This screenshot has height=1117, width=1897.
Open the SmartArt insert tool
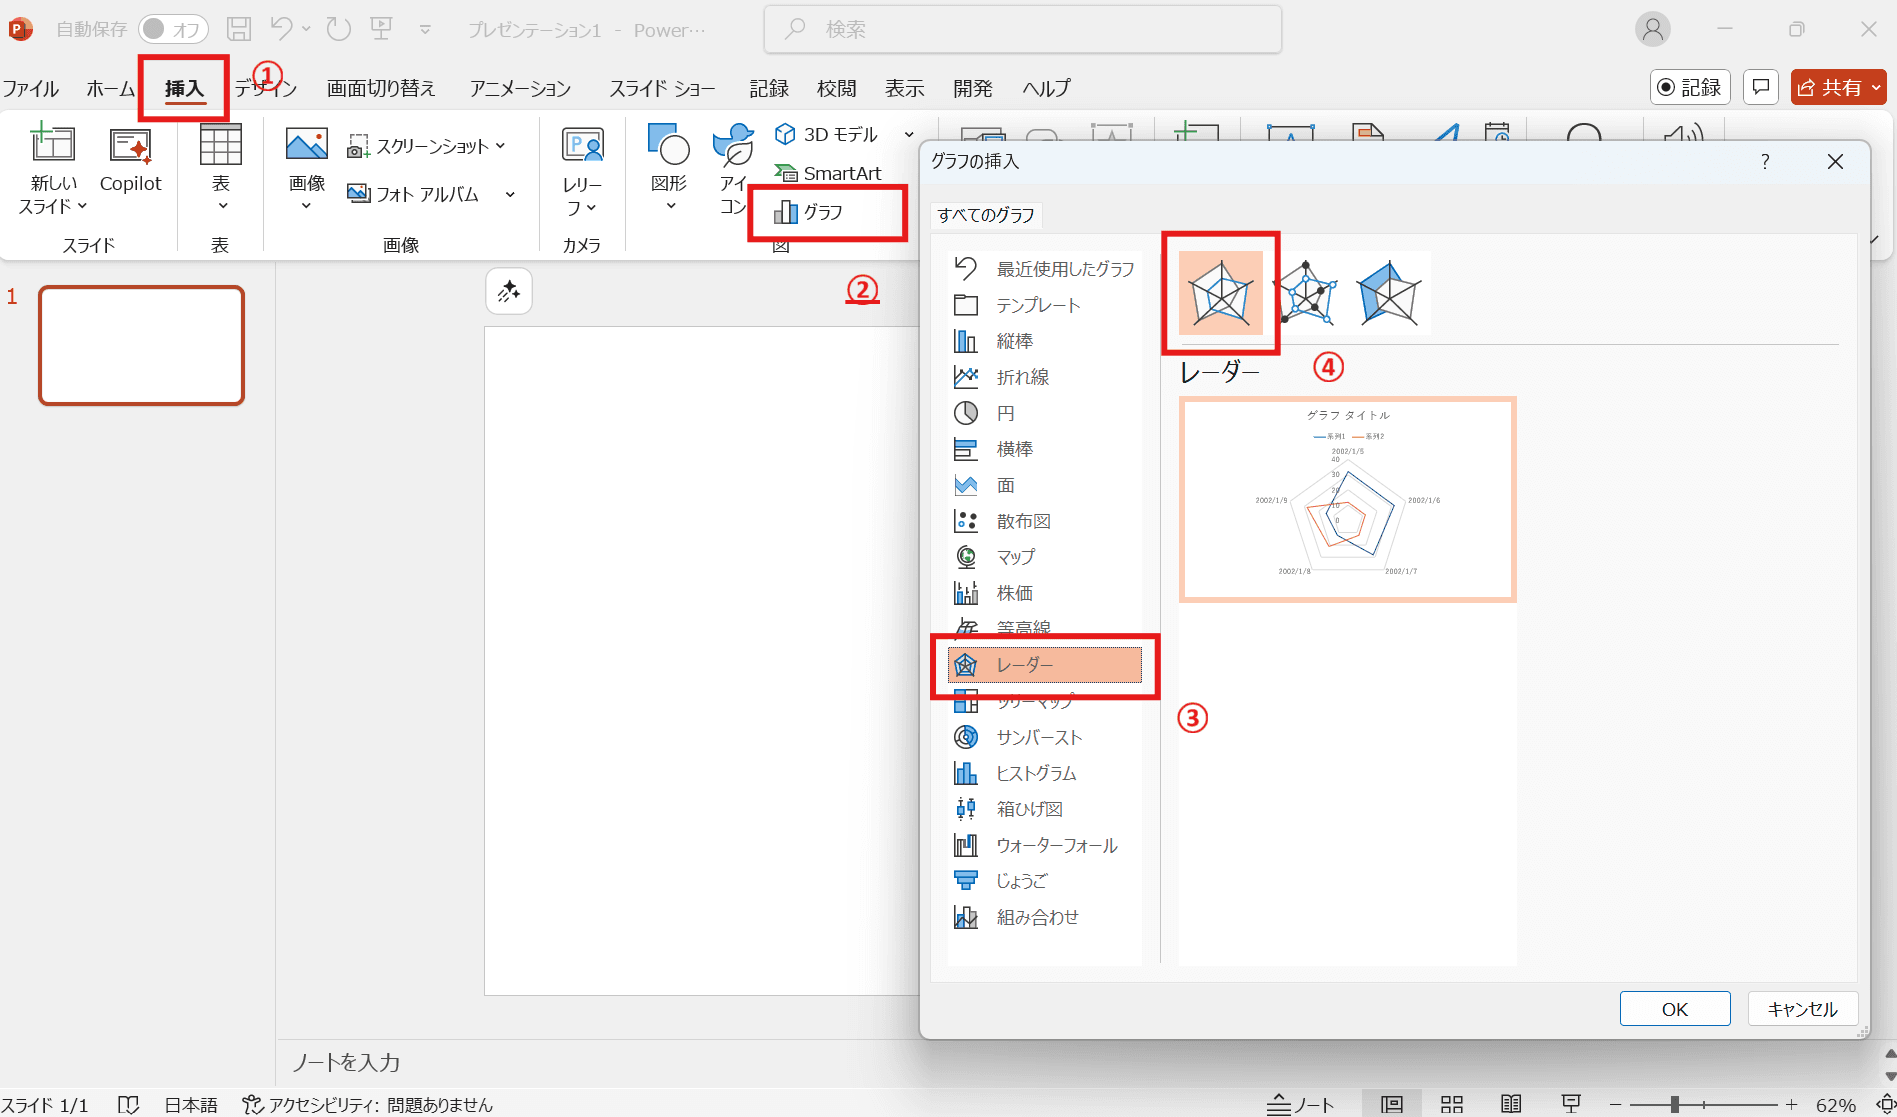point(829,173)
